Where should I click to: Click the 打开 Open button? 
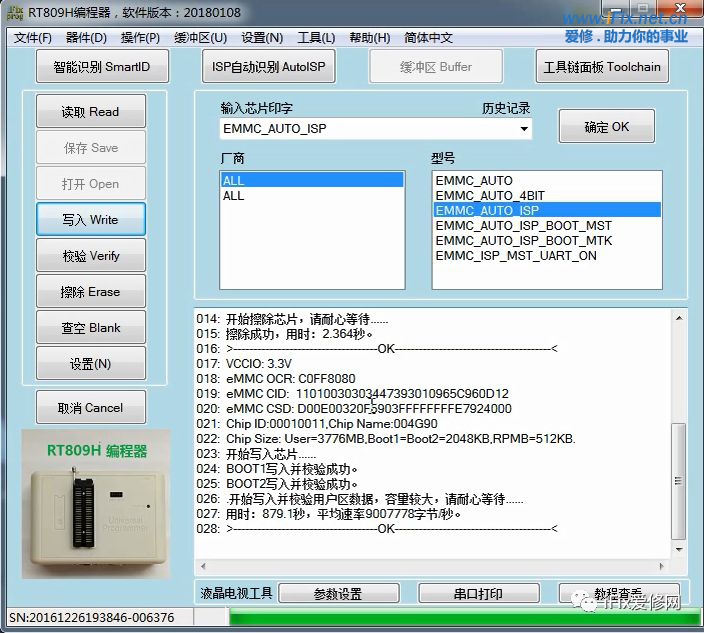pos(91,184)
